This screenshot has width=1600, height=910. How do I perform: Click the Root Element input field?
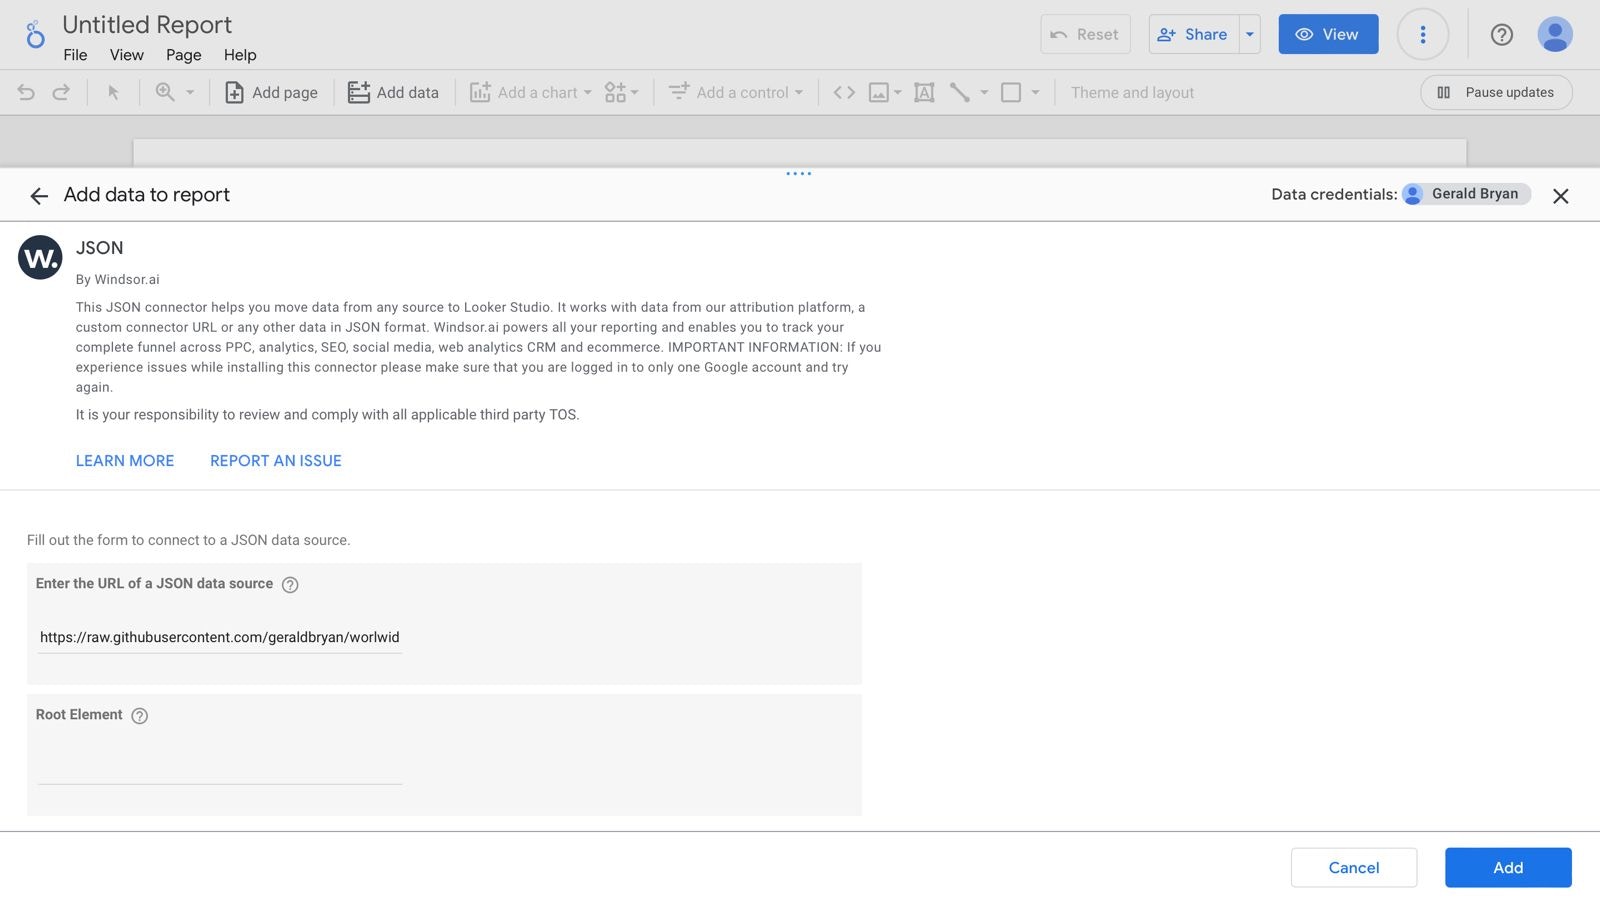point(220,768)
